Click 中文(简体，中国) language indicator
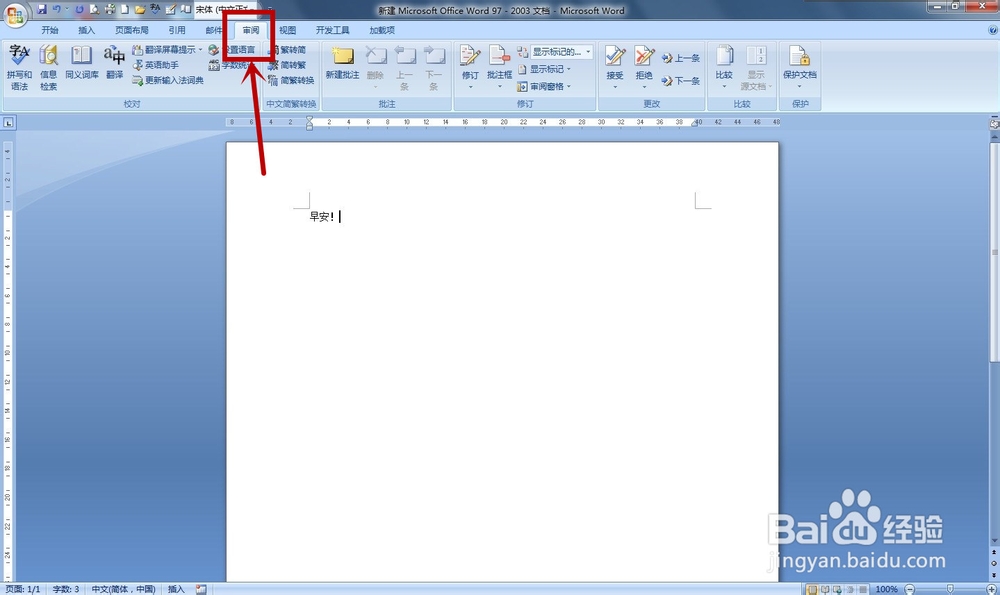Image resolution: width=1000 pixels, height=595 pixels. pyautogui.click(x=123, y=589)
